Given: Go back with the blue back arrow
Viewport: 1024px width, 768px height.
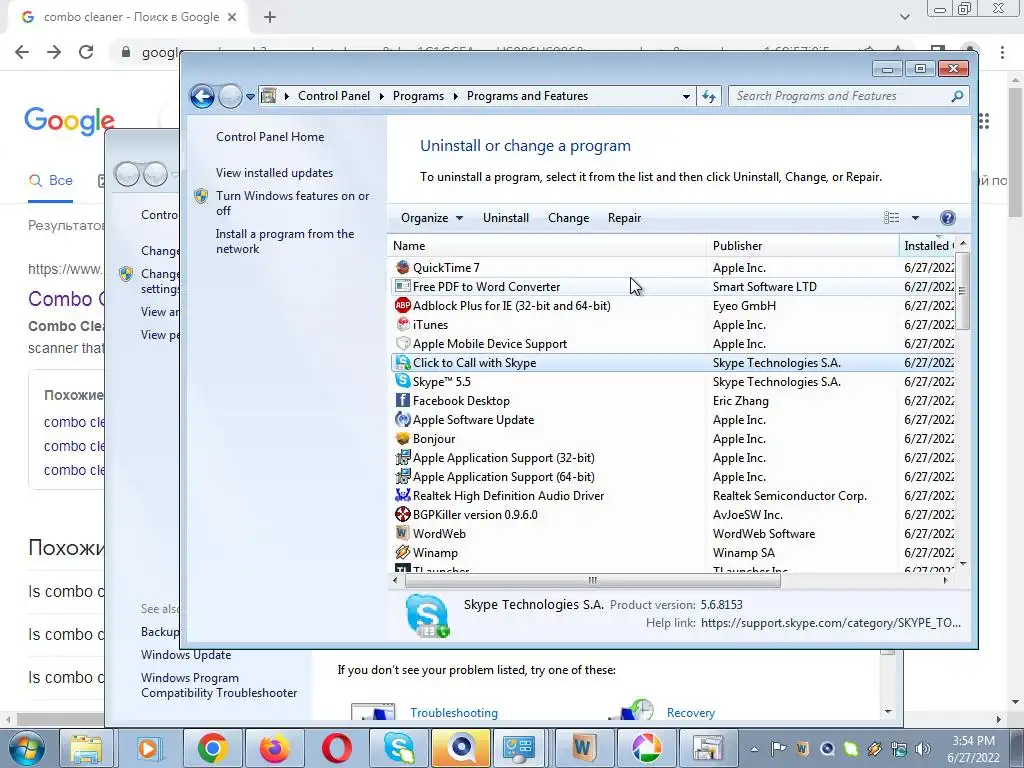Looking at the screenshot, I should pos(202,97).
